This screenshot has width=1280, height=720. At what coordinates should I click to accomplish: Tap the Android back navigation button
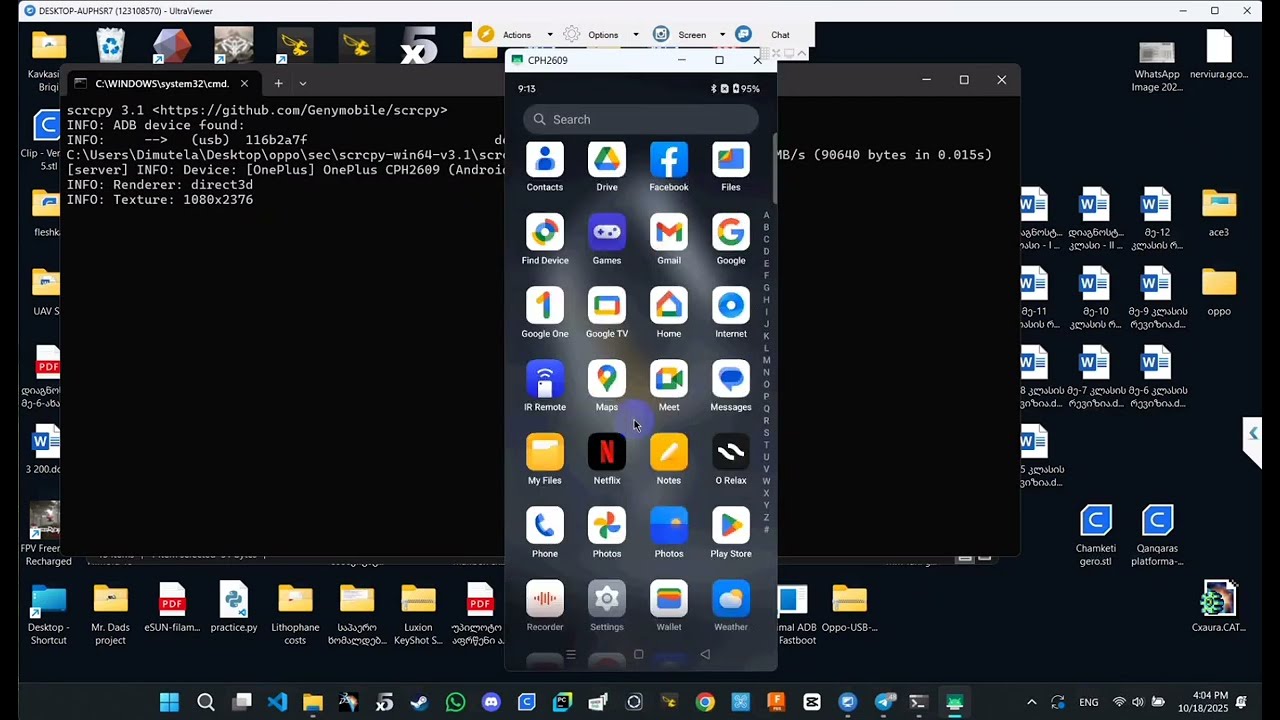click(x=705, y=654)
